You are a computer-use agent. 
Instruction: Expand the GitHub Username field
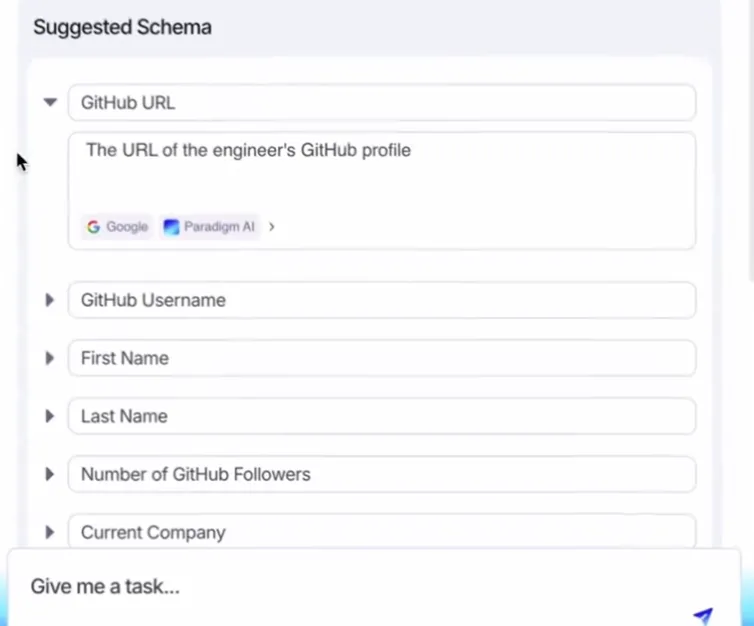(49, 300)
